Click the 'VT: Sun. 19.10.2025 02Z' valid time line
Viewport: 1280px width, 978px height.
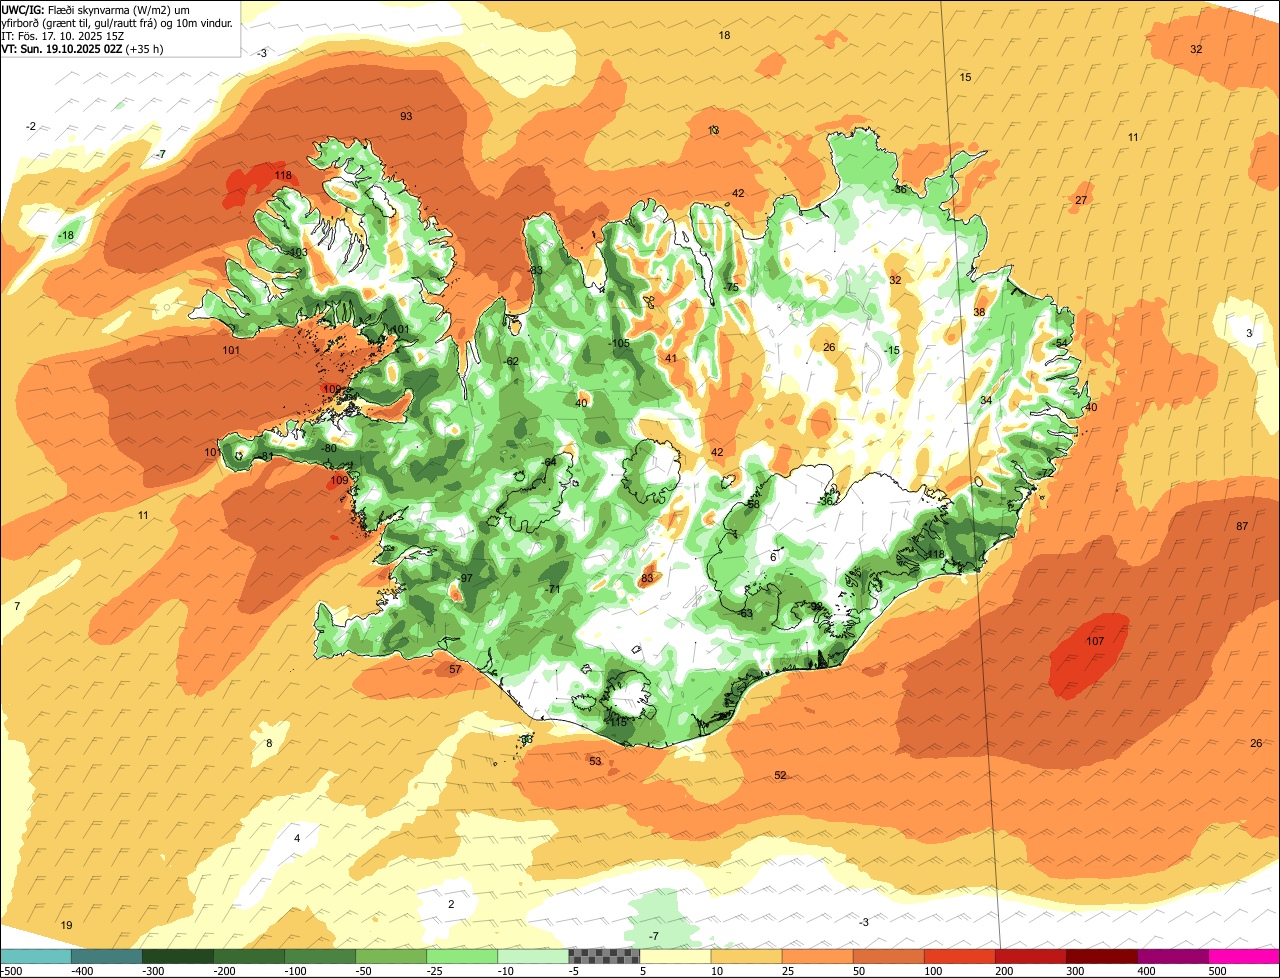83,48
